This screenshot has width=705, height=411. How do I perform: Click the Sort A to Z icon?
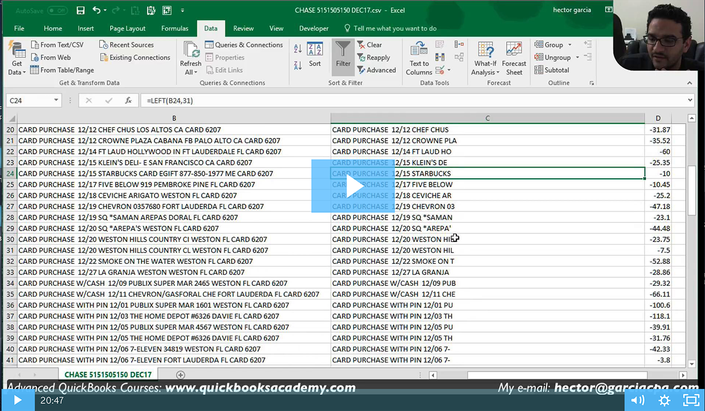coord(298,49)
